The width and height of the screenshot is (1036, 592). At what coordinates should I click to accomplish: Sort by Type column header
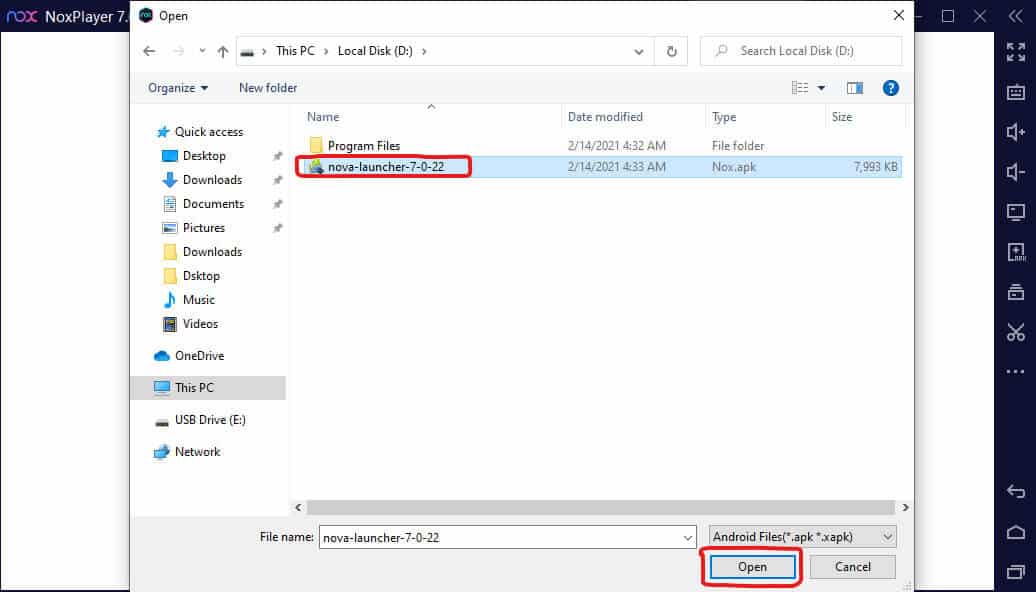[724, 117]
